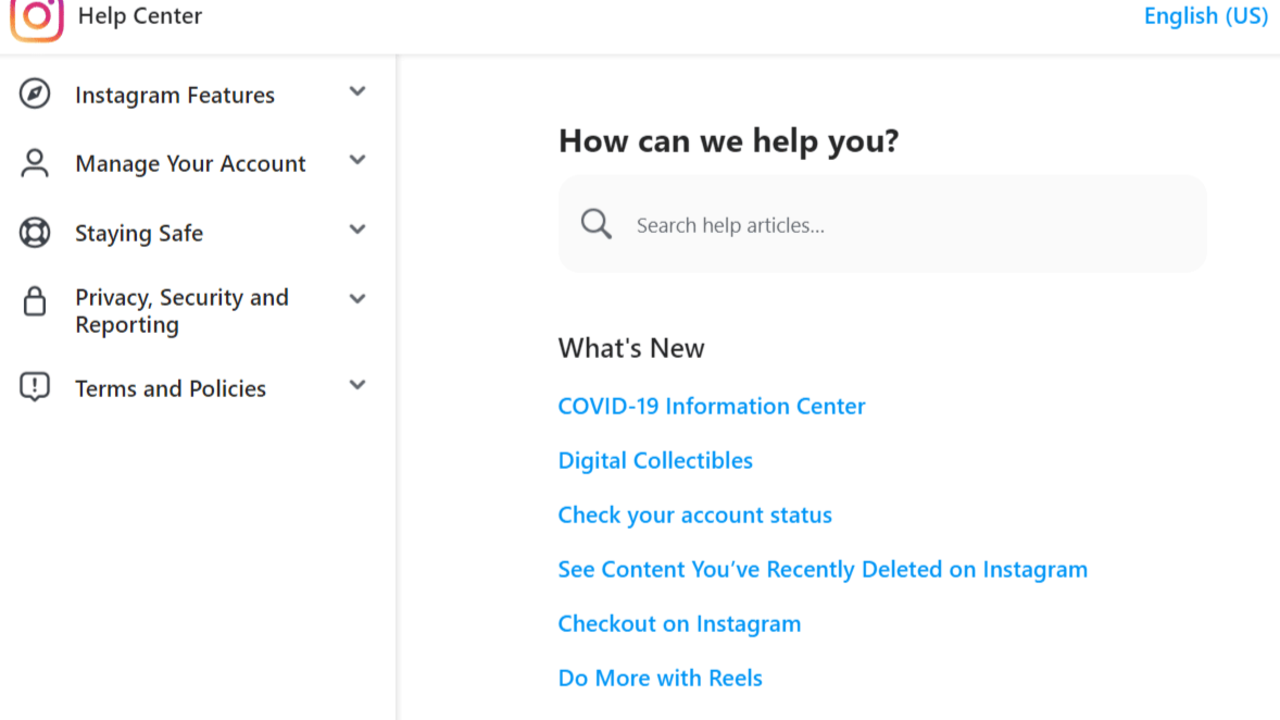Expand the Privacy, Security and Reporting chevron
Viewport: 1280px width, 720px height.
(x=357, y=298)
